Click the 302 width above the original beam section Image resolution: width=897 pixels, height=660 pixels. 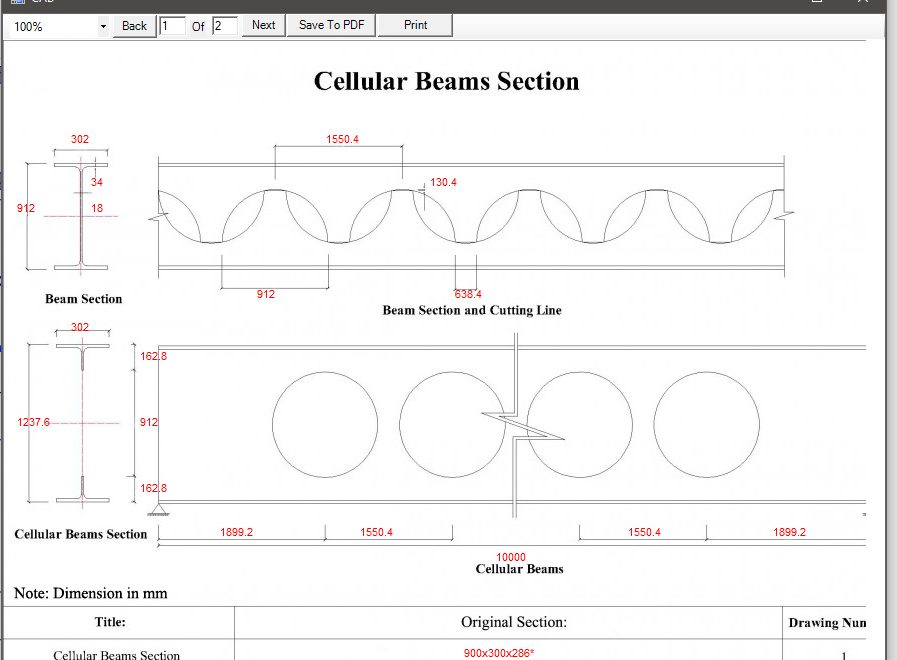80,140
